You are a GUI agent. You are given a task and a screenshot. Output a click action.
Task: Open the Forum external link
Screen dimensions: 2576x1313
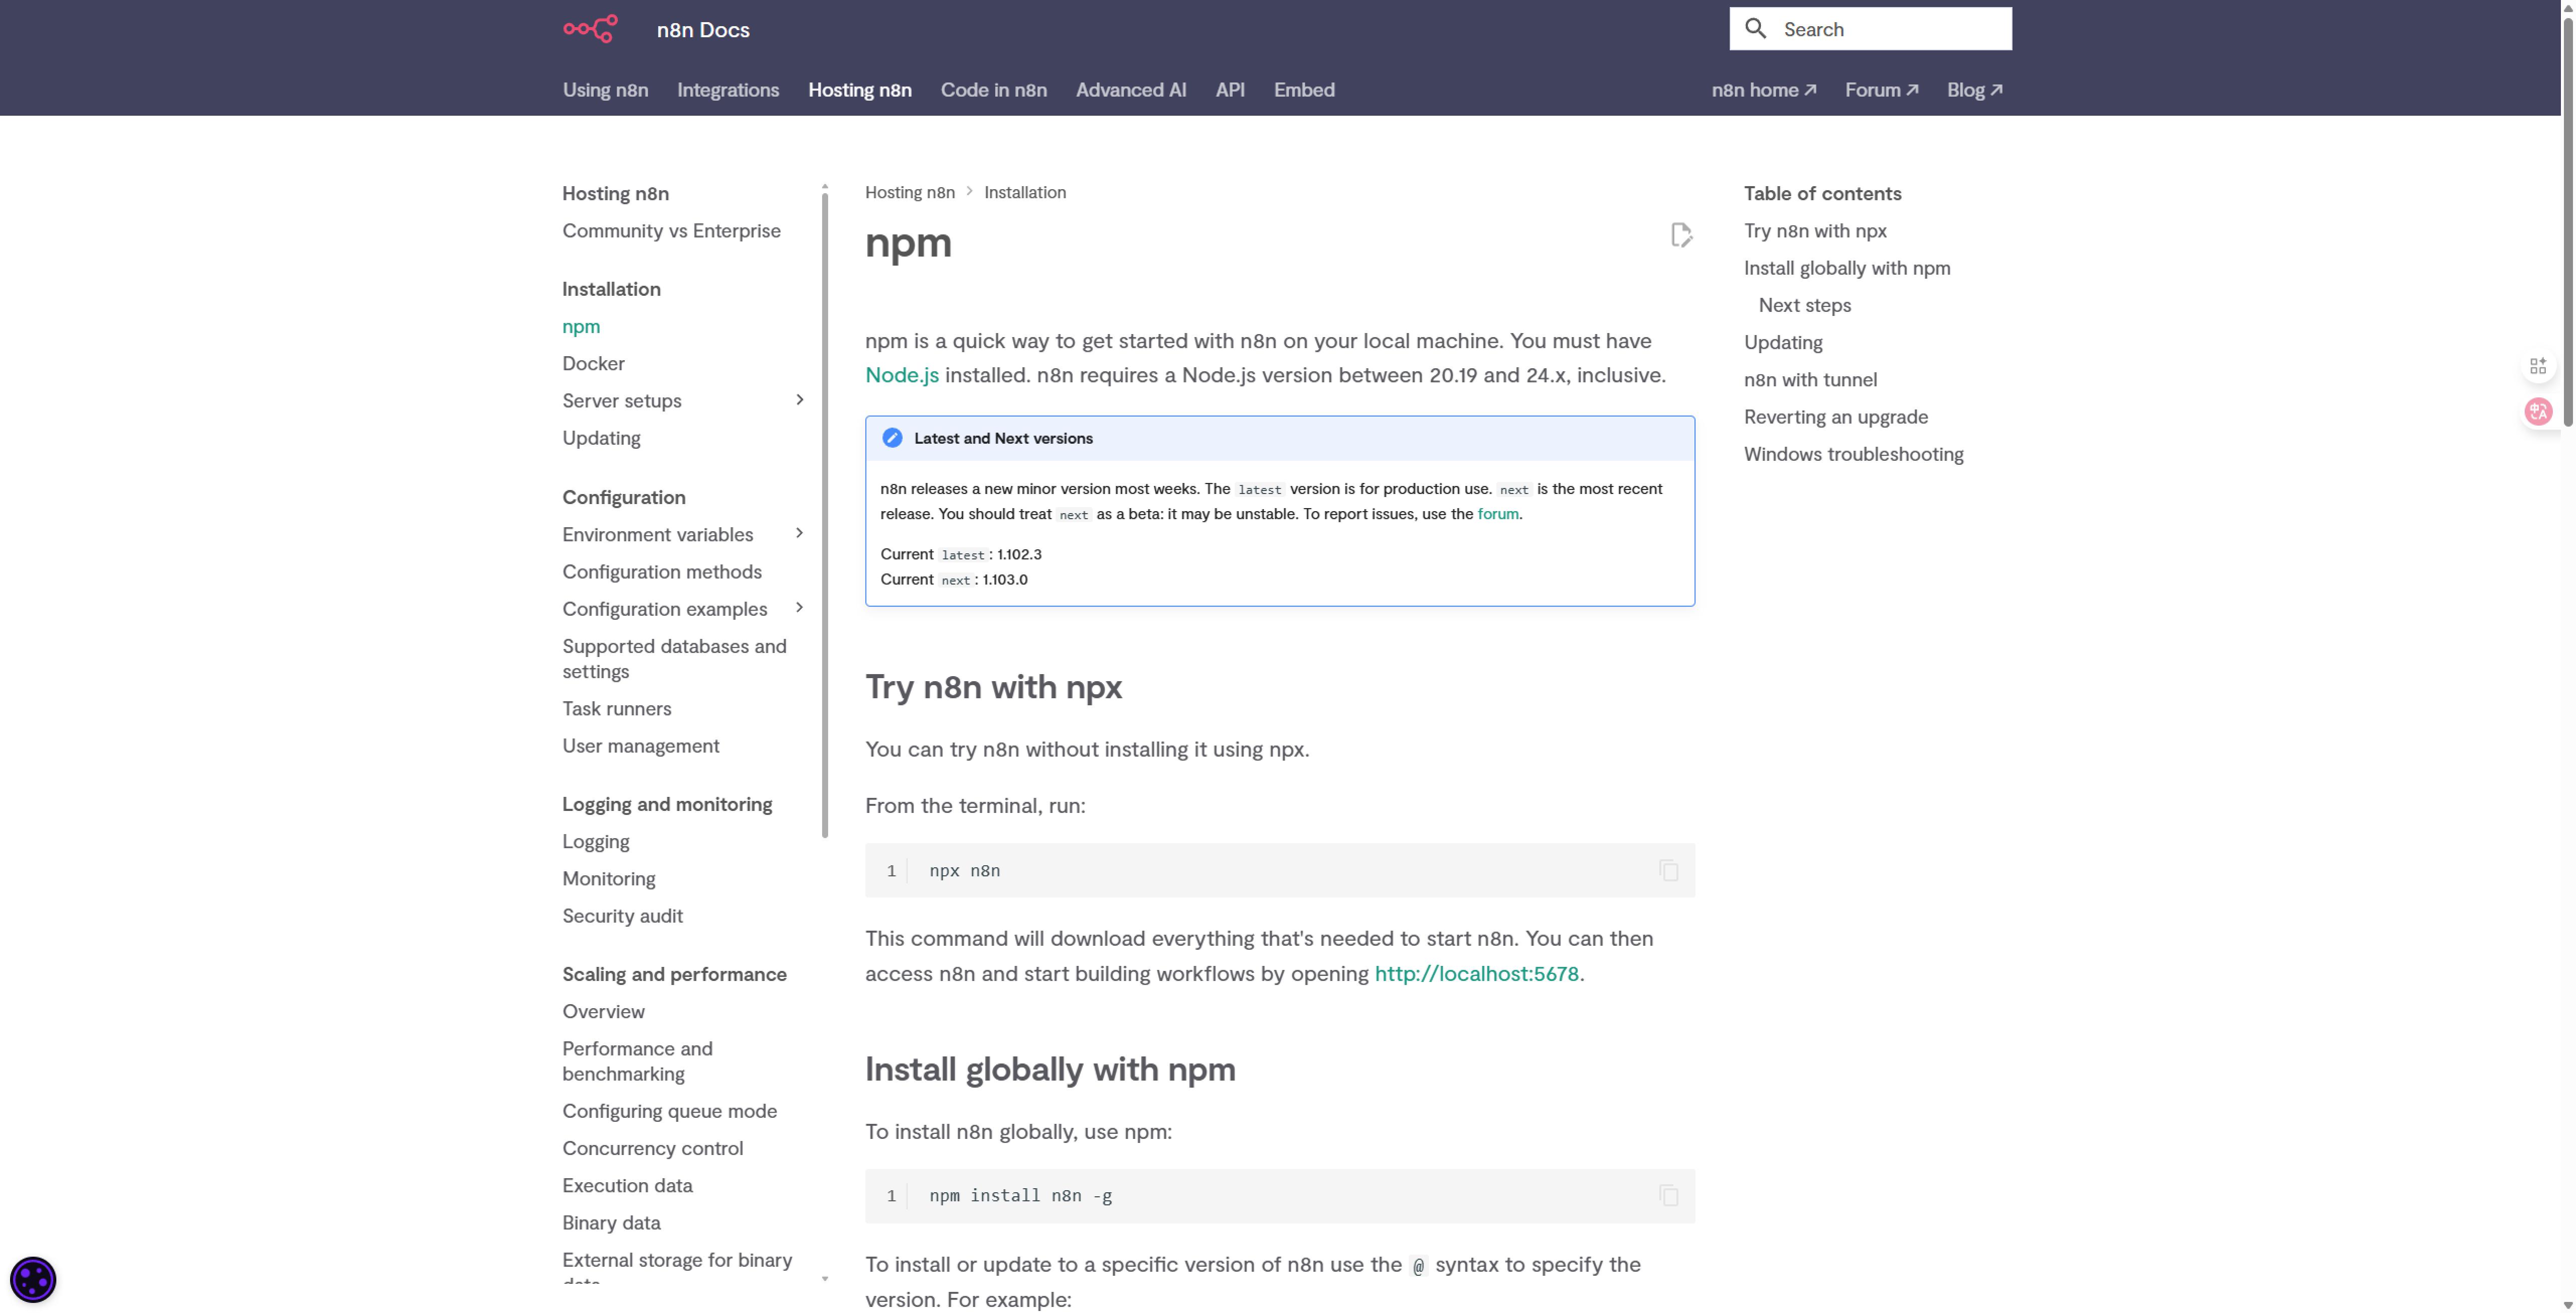[x=1881, y=90]
